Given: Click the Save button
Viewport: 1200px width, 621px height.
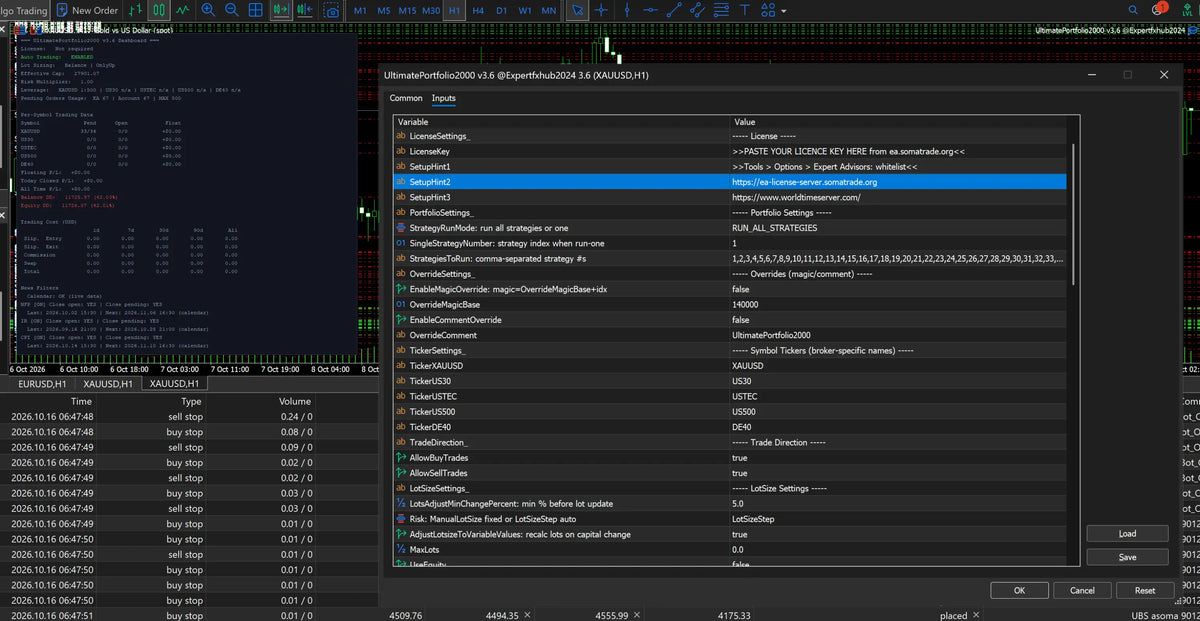Looking at the screenshot, I should pos(1127,557).
